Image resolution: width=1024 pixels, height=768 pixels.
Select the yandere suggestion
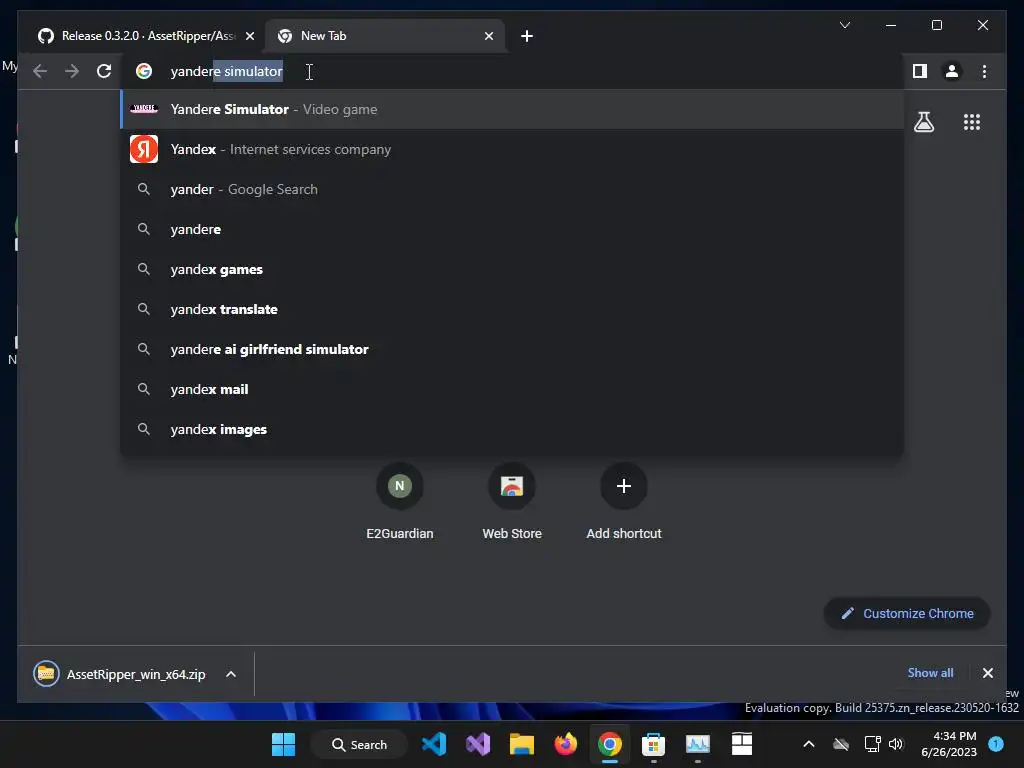(513, 229)
